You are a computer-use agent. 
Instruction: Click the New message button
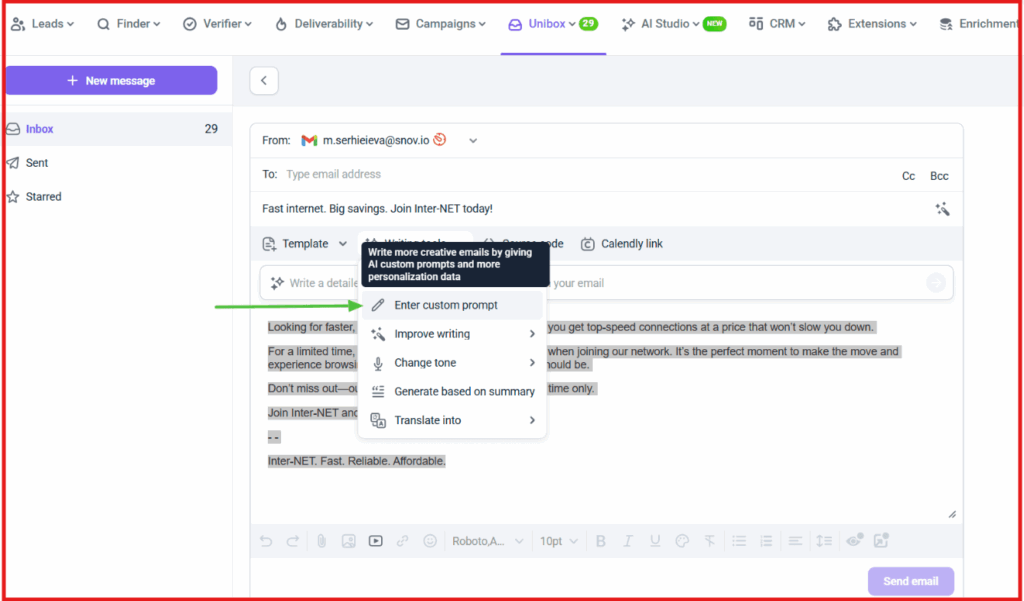tap(111, 80)
